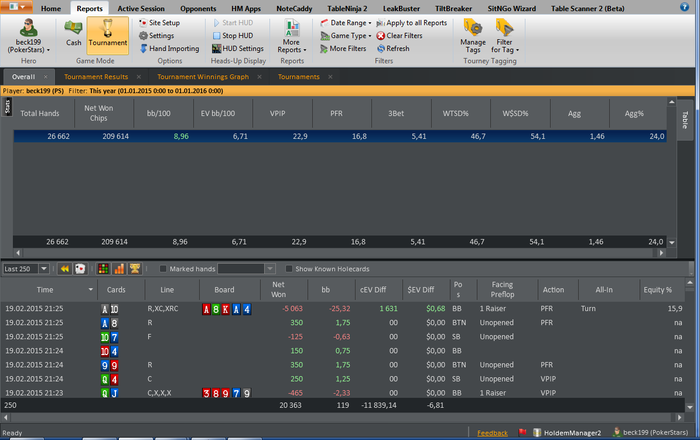
Task: Enable Show Known Holecards checkbox
Action: (289, 269)
